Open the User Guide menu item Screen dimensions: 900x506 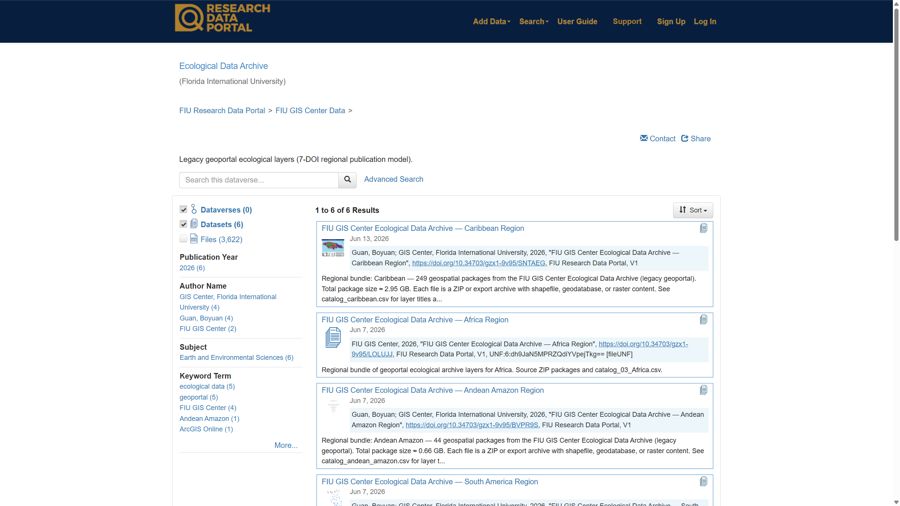[577, 21]
